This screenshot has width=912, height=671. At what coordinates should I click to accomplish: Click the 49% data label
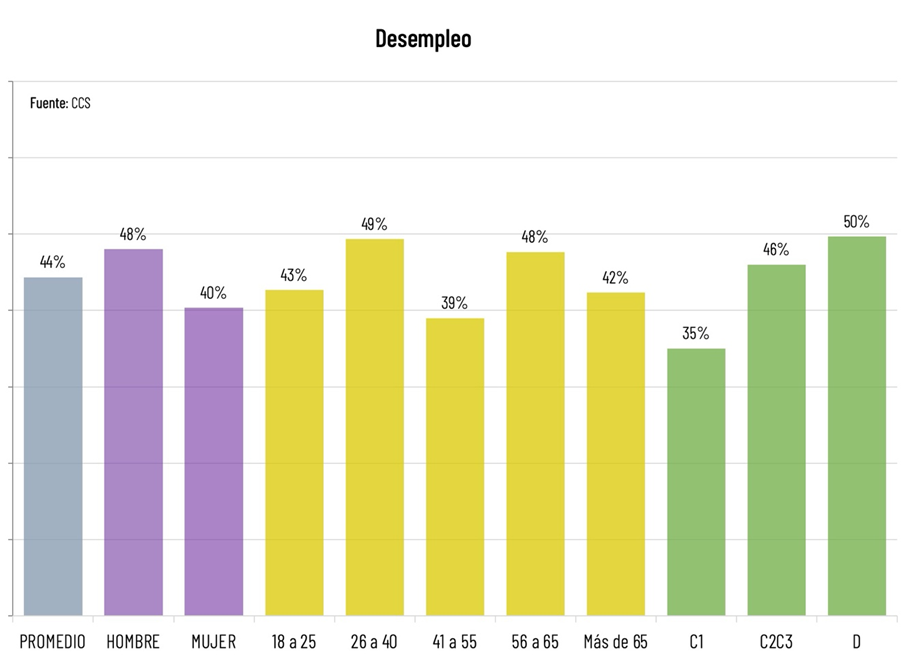pos(375,224)
